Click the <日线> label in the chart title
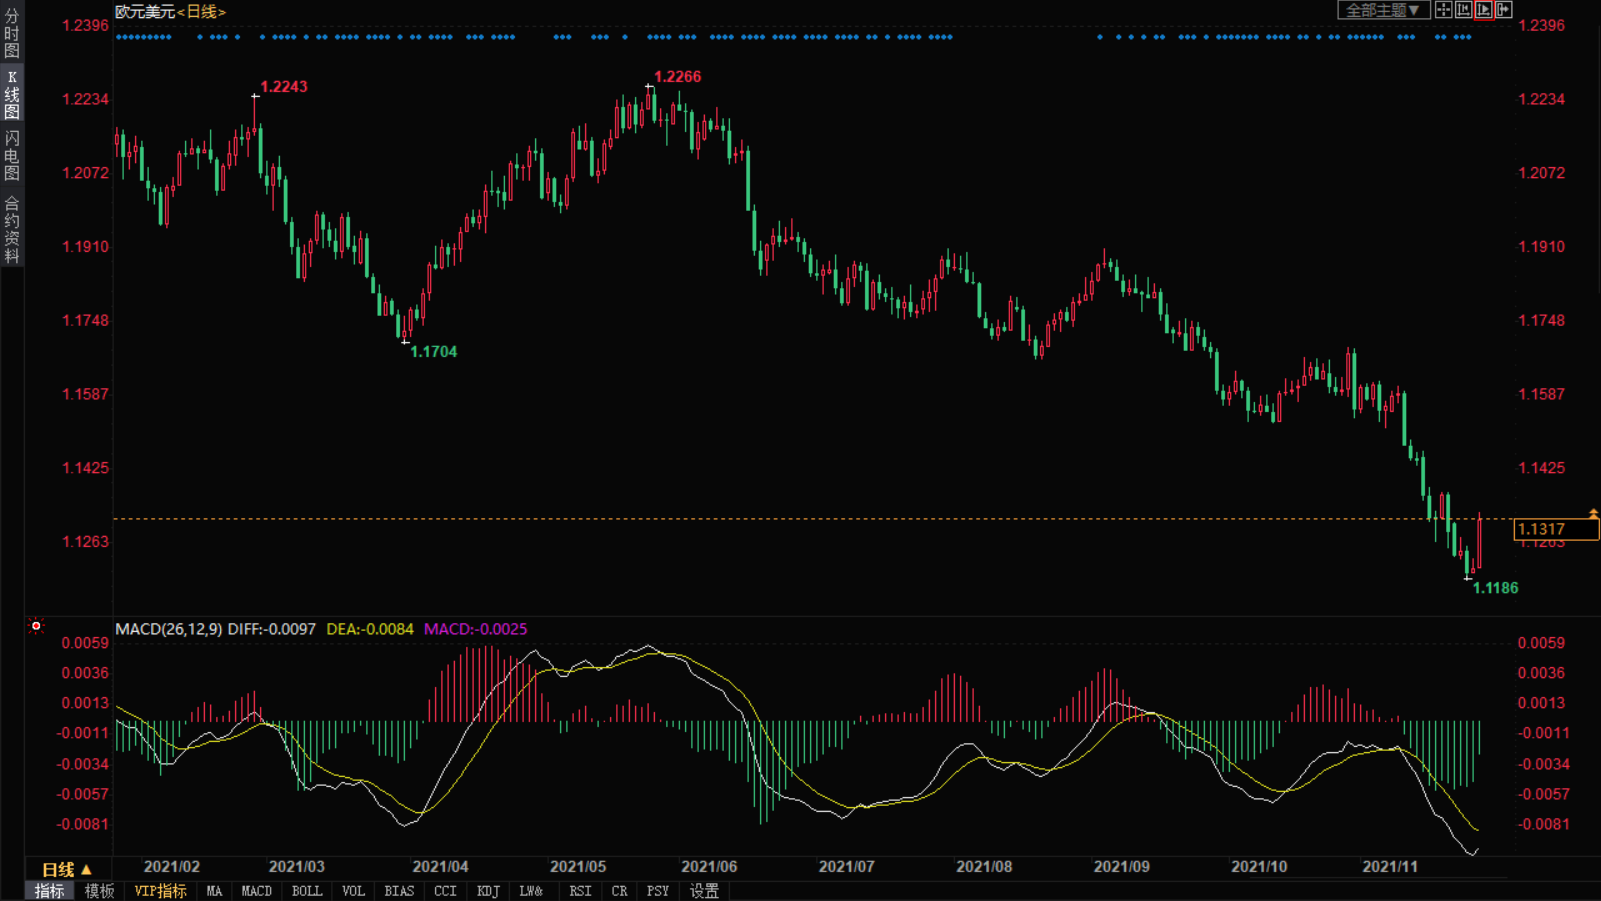The image size is (1601, 901). 201,12
